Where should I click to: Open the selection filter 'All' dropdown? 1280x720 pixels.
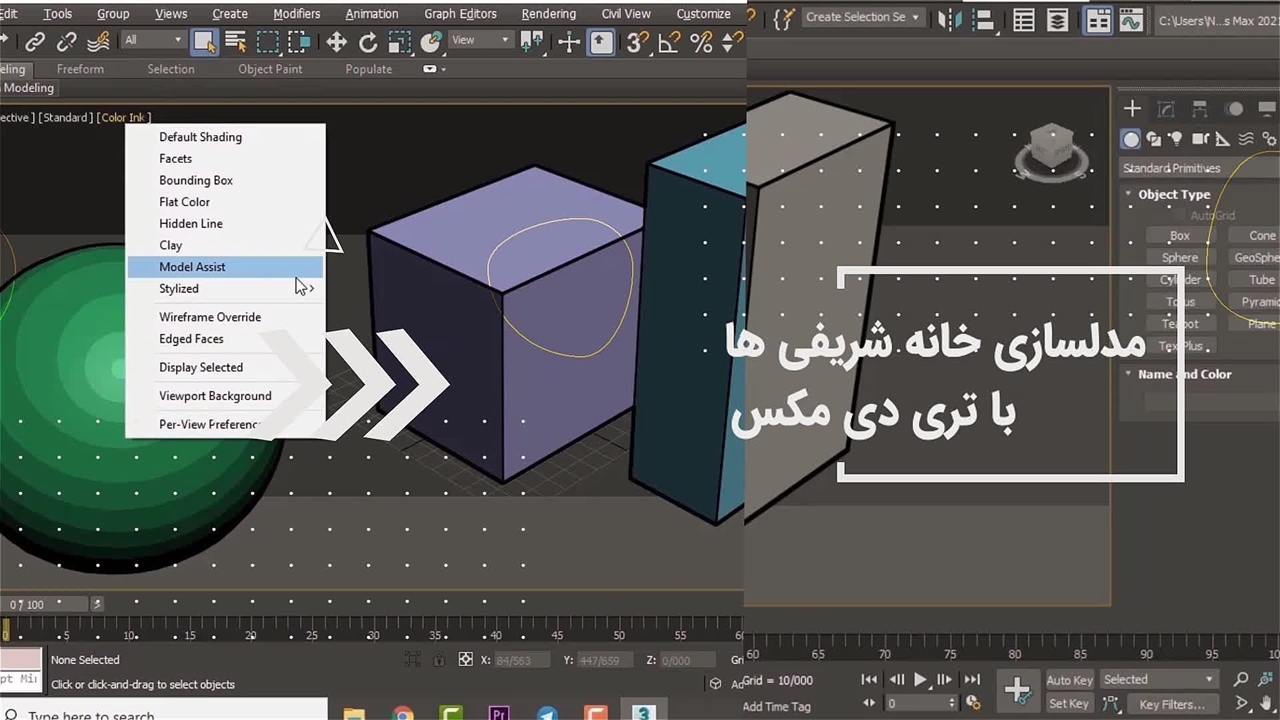[x=153, y=40]
